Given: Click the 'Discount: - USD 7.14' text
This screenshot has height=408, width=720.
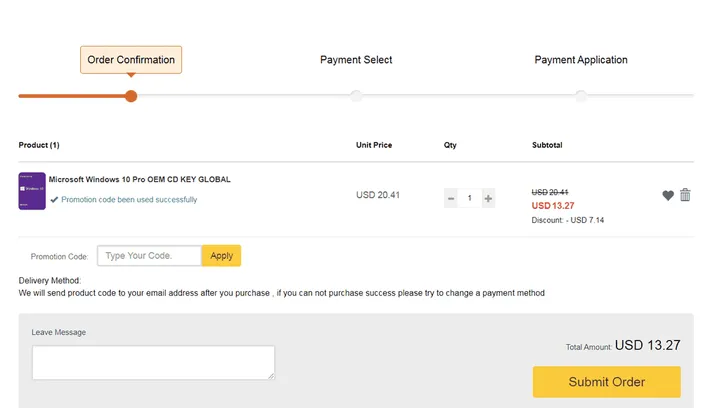Looking at the screenshot, I should [x=568, y=220].
